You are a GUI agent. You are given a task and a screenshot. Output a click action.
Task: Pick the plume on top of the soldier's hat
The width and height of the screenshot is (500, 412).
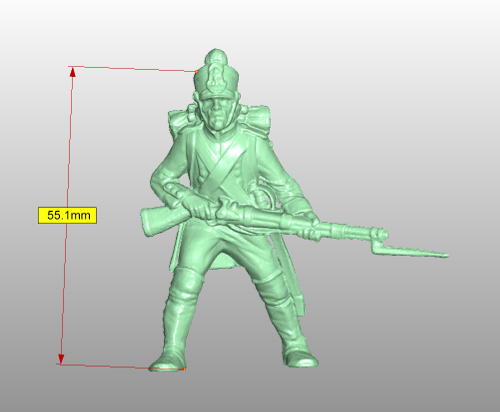[x=216, y=57]
